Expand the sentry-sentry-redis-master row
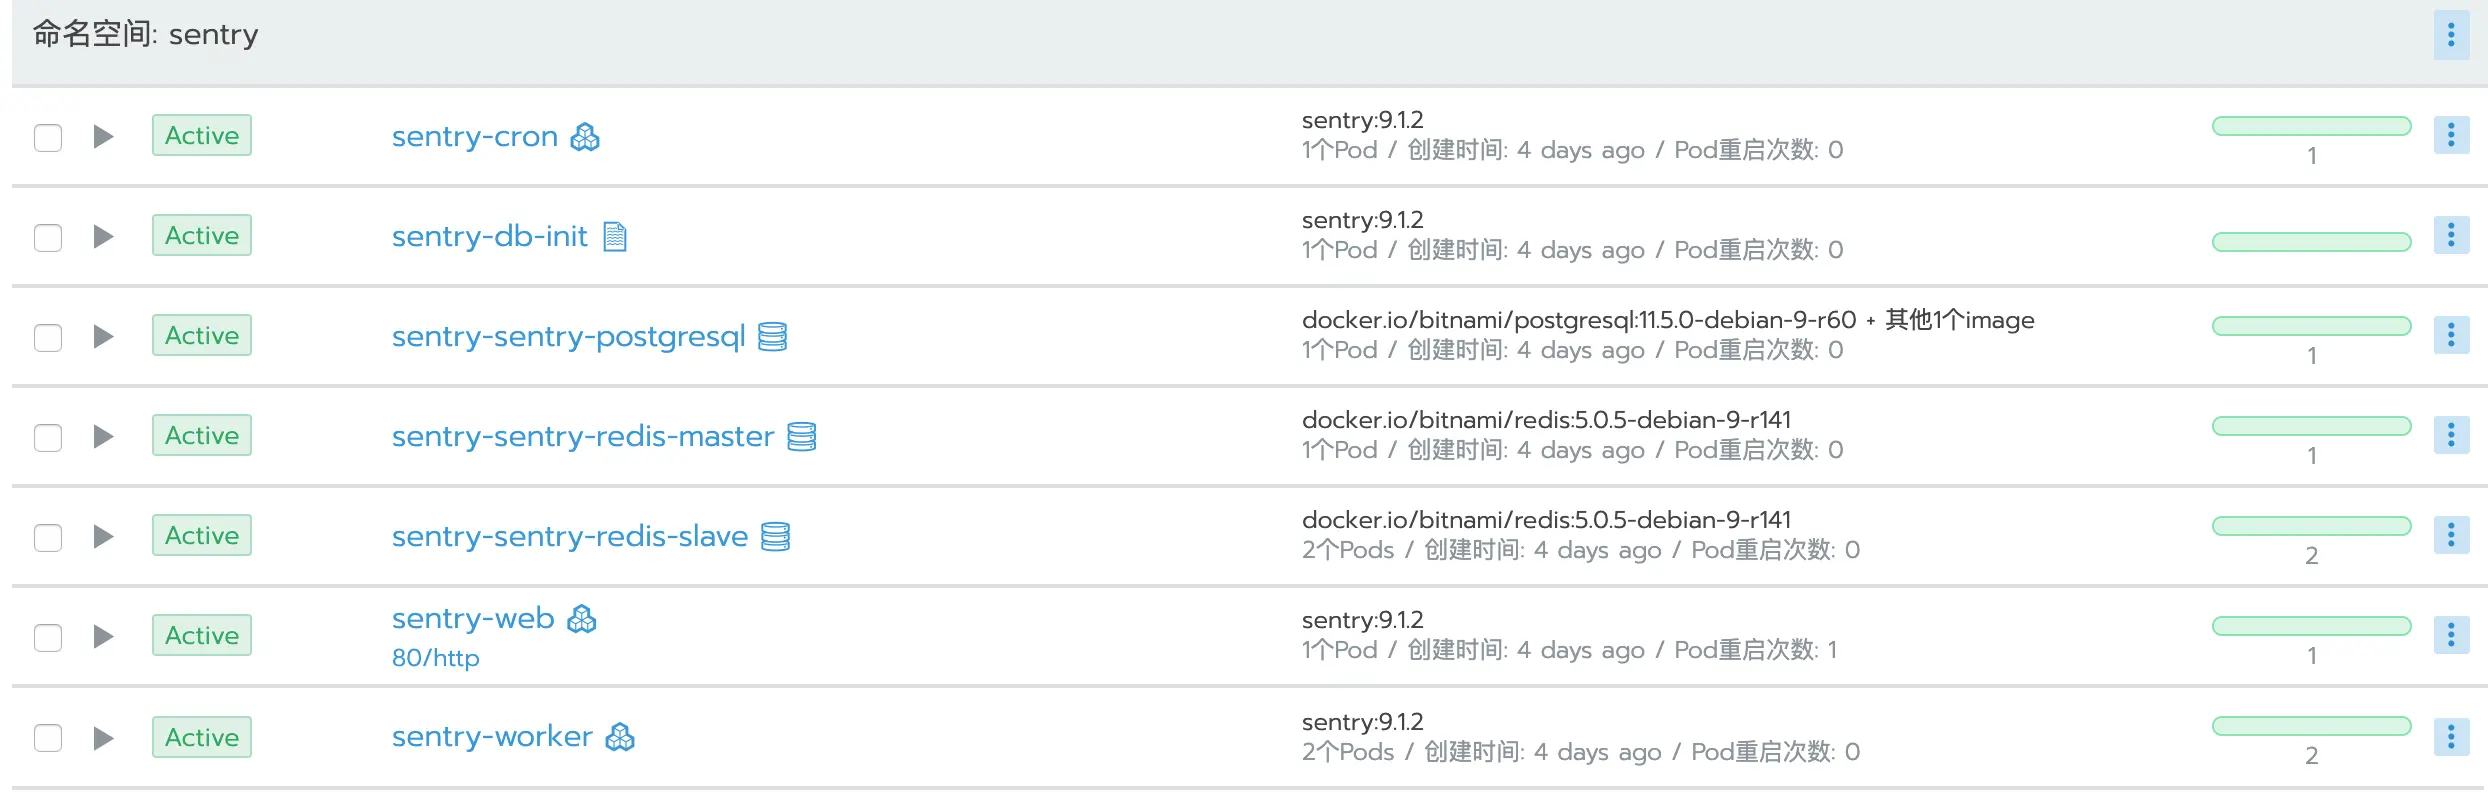The image size is (2488, 810). click(103, 437)
